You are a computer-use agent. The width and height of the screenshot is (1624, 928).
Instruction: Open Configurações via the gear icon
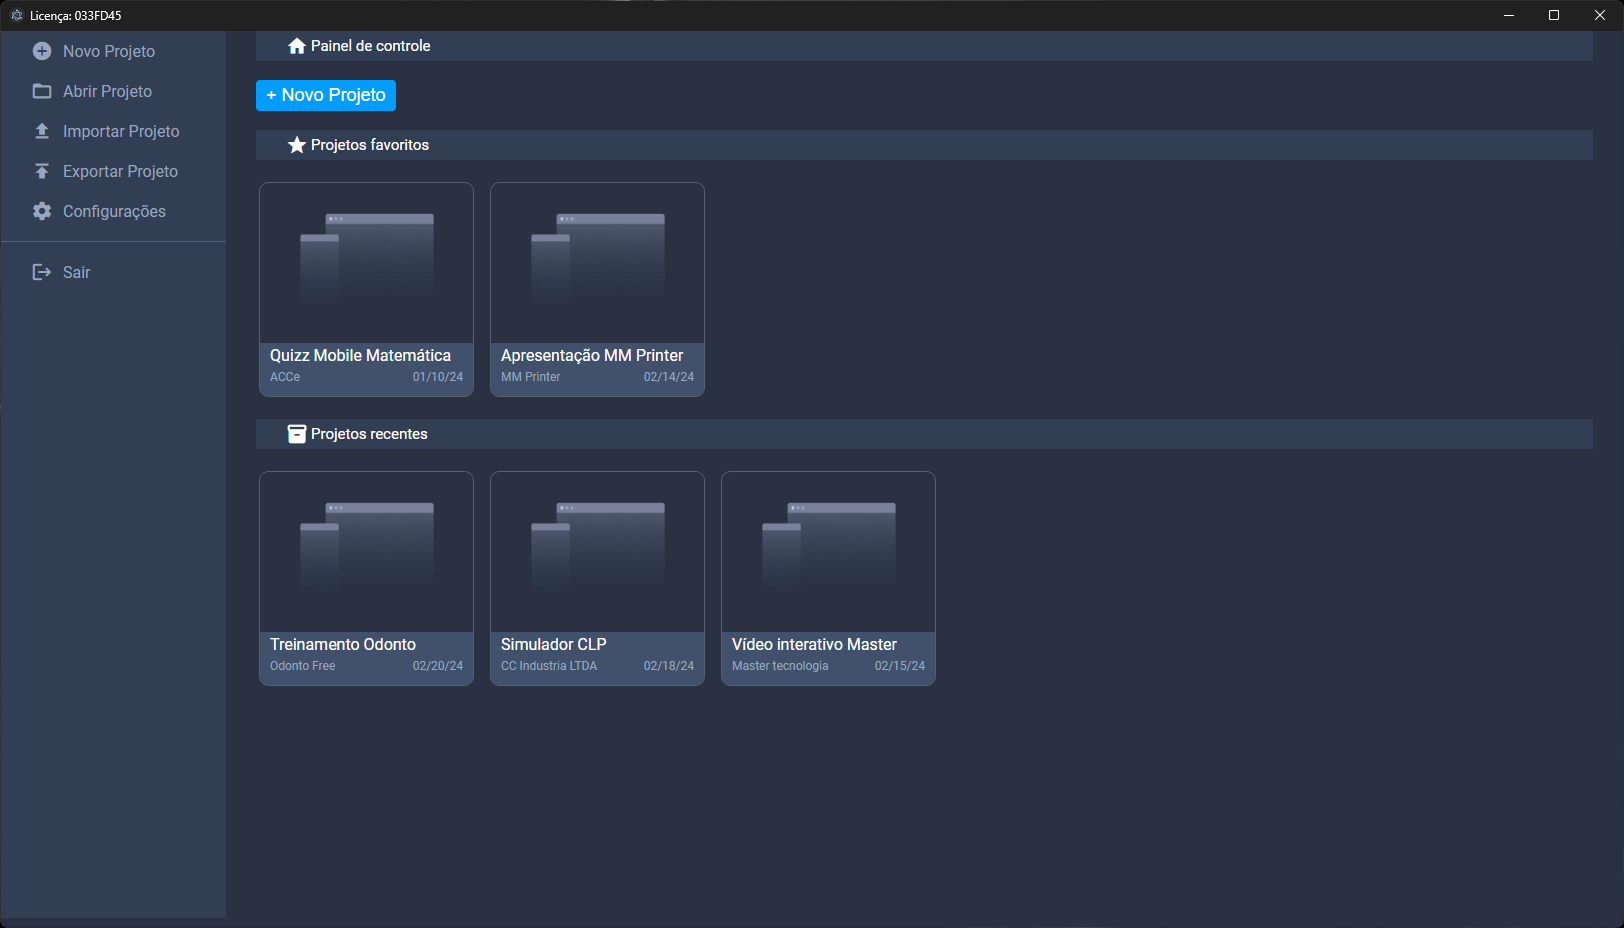tap(42, 211)
